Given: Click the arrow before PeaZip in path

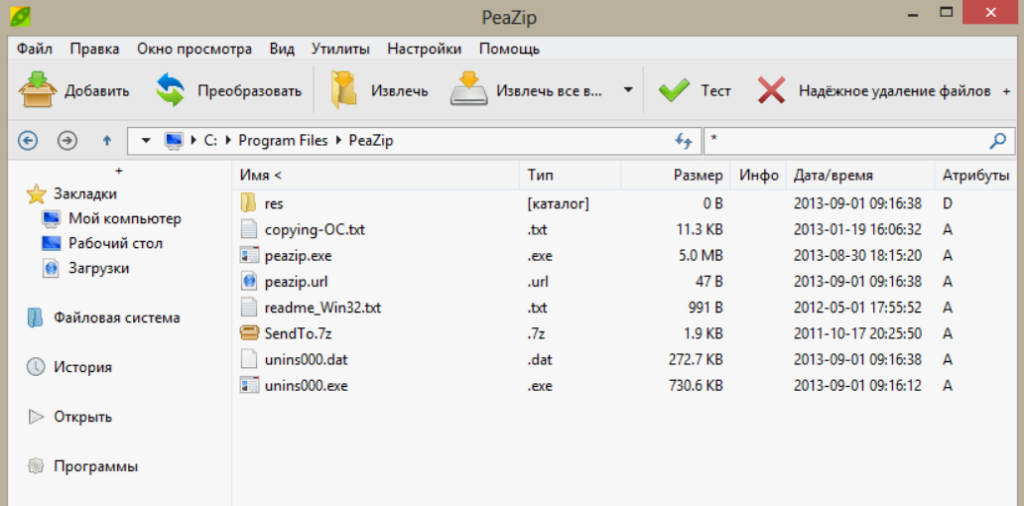Looking at the screenshot, I should (x=340, y=140).
